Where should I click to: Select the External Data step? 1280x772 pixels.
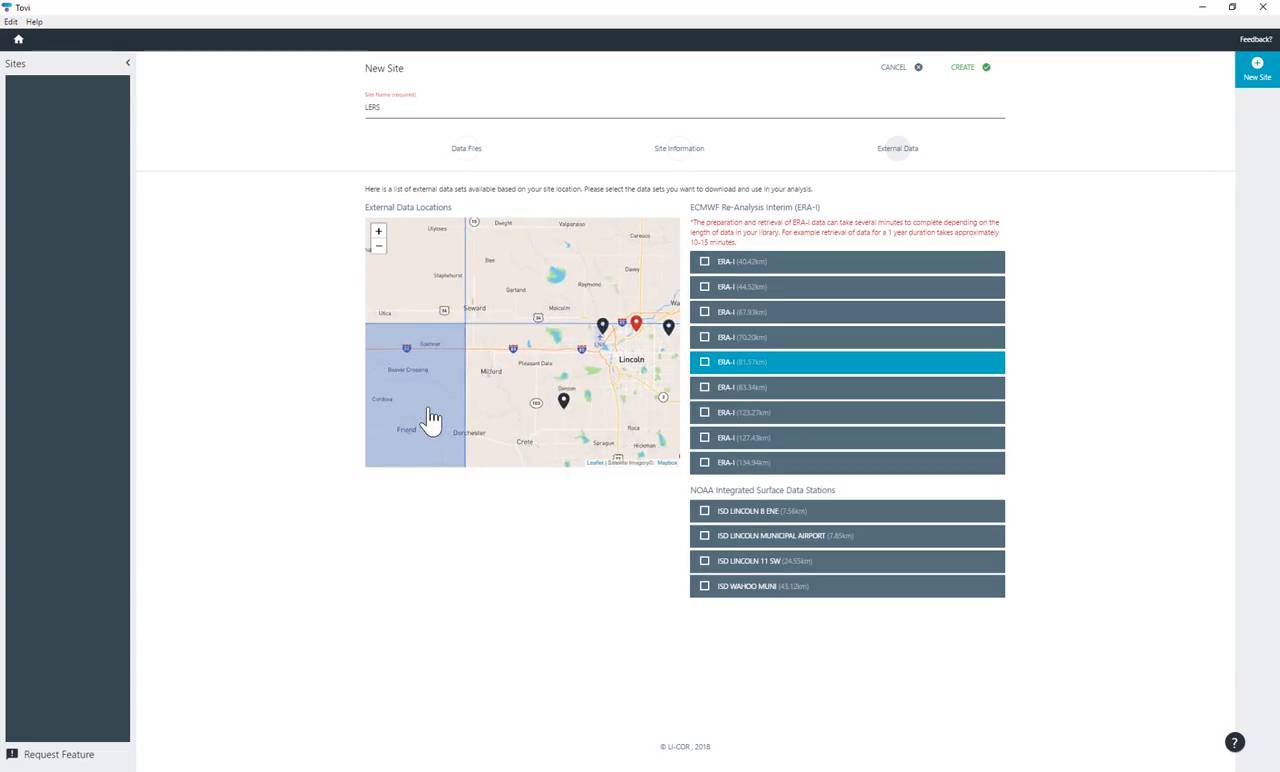(897, 148)
